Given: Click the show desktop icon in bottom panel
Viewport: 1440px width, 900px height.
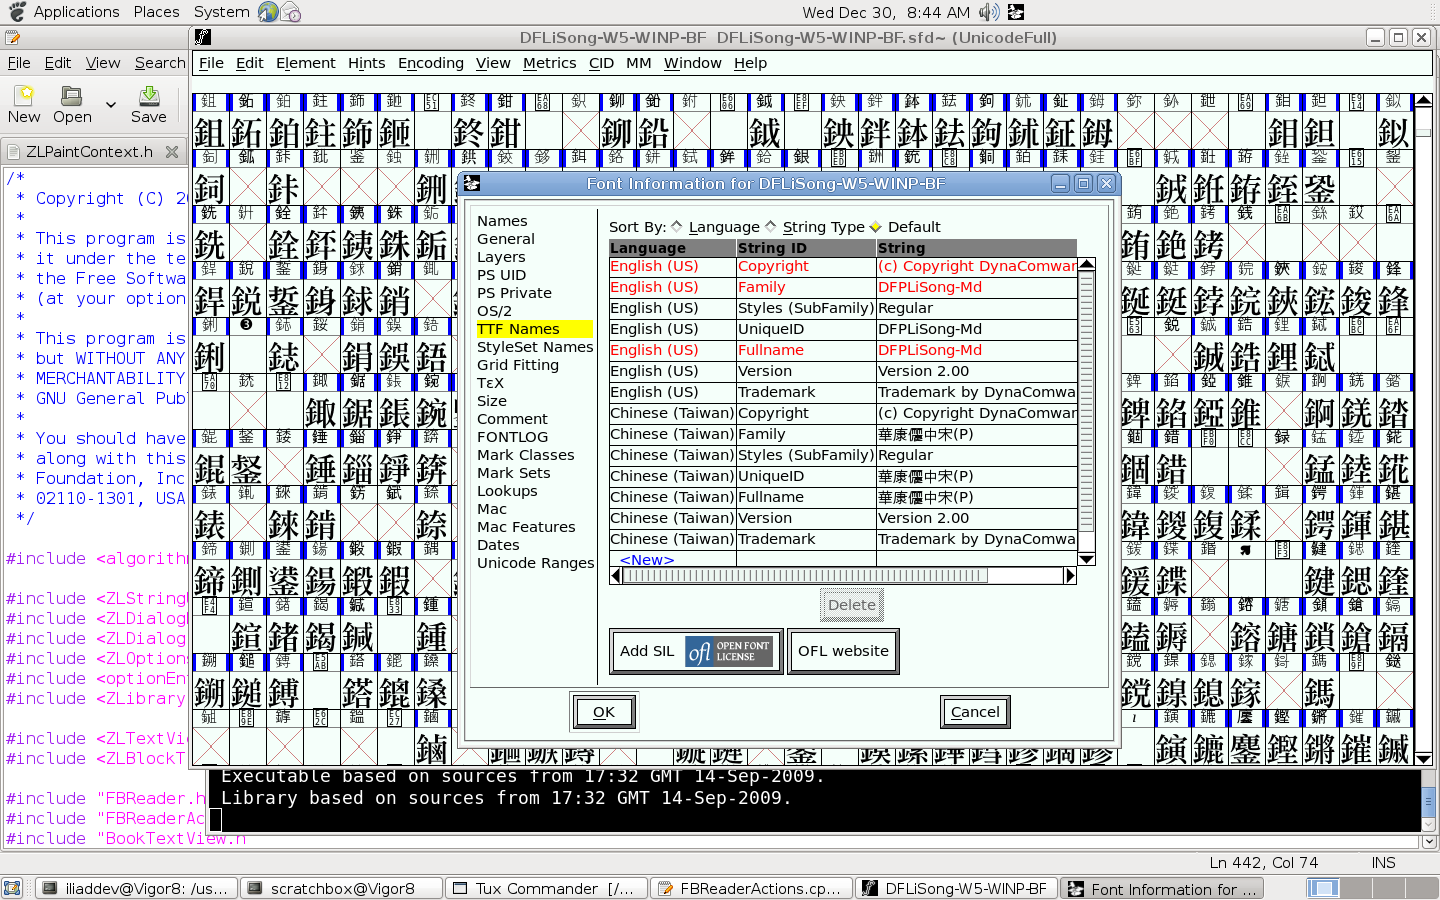Looking at the screenshot, I should 12,888.
